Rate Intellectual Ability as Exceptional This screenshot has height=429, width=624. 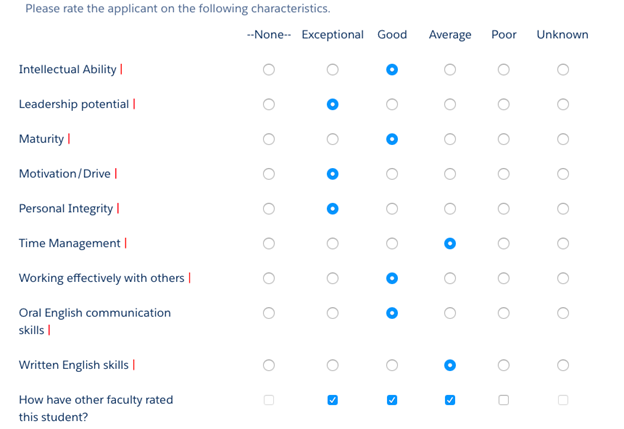[x=333, y=70]
